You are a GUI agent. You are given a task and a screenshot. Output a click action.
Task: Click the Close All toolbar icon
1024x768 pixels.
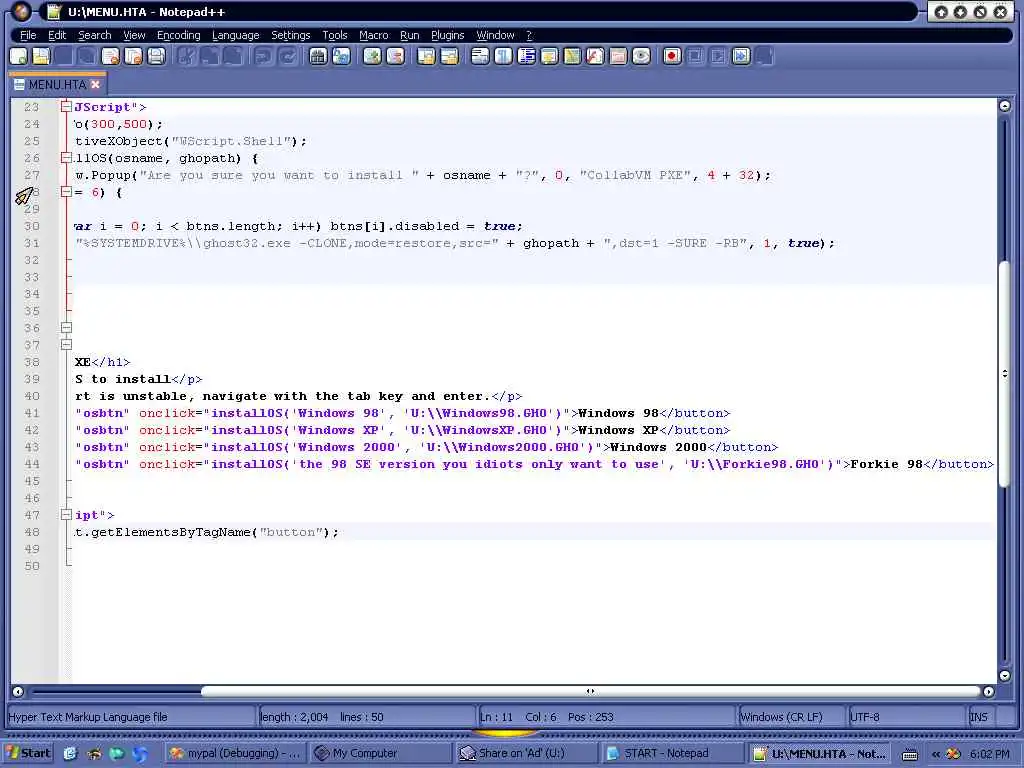click(133, 56)
